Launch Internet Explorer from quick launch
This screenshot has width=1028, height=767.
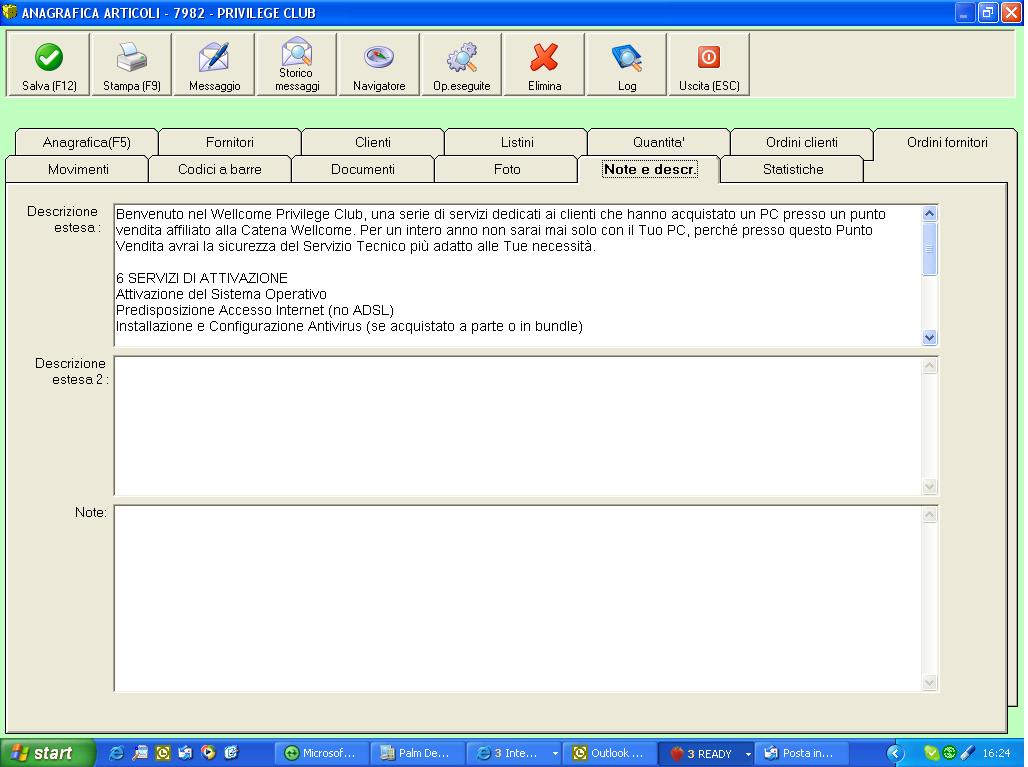point(116,753)
